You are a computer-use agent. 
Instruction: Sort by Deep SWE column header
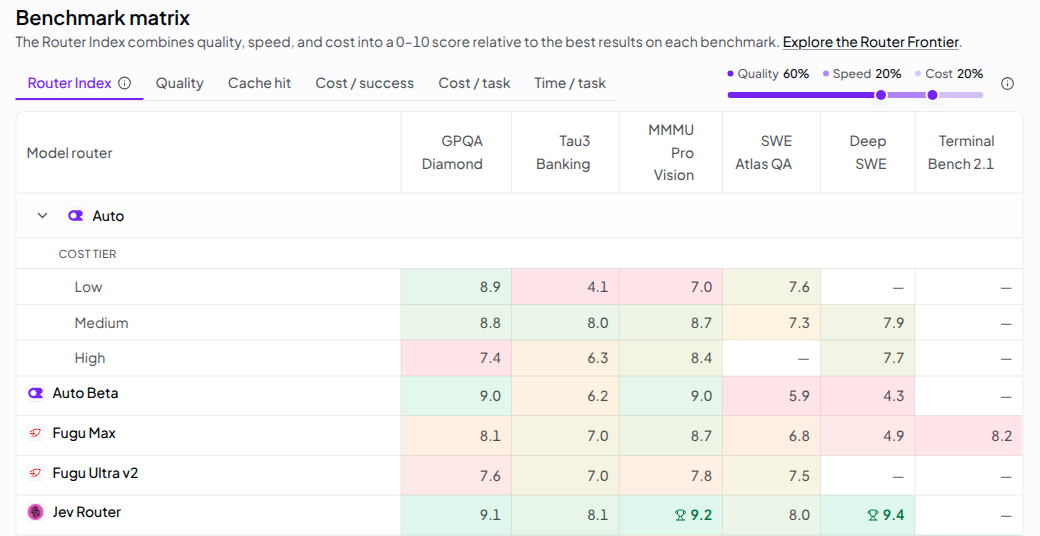(x=868, y=153)
